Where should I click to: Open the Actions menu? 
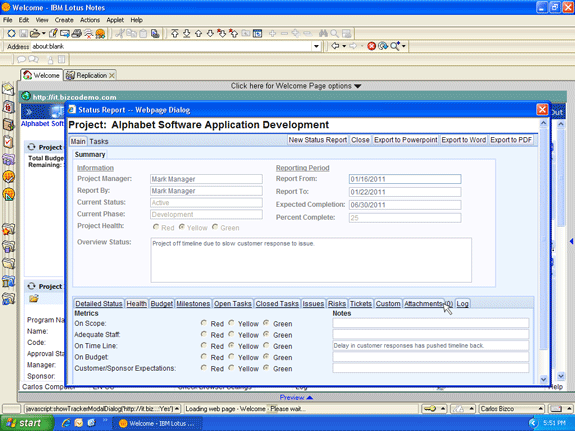tap(90, 20)
